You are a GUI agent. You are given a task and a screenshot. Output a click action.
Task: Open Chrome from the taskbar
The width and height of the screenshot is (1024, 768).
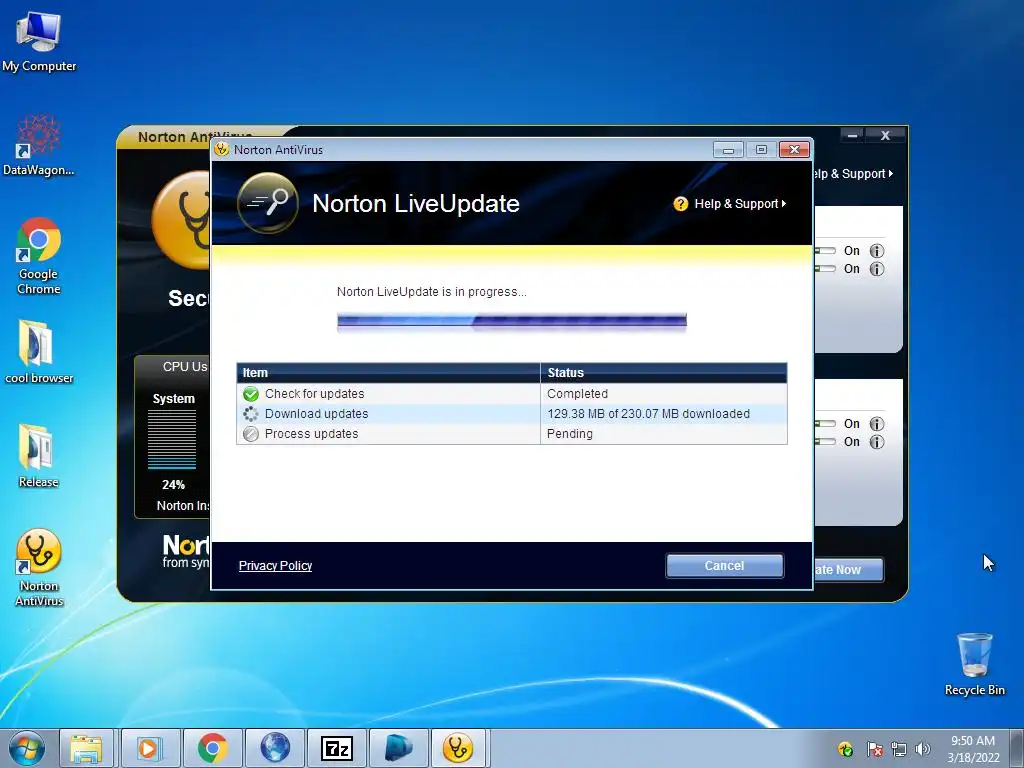212,748
